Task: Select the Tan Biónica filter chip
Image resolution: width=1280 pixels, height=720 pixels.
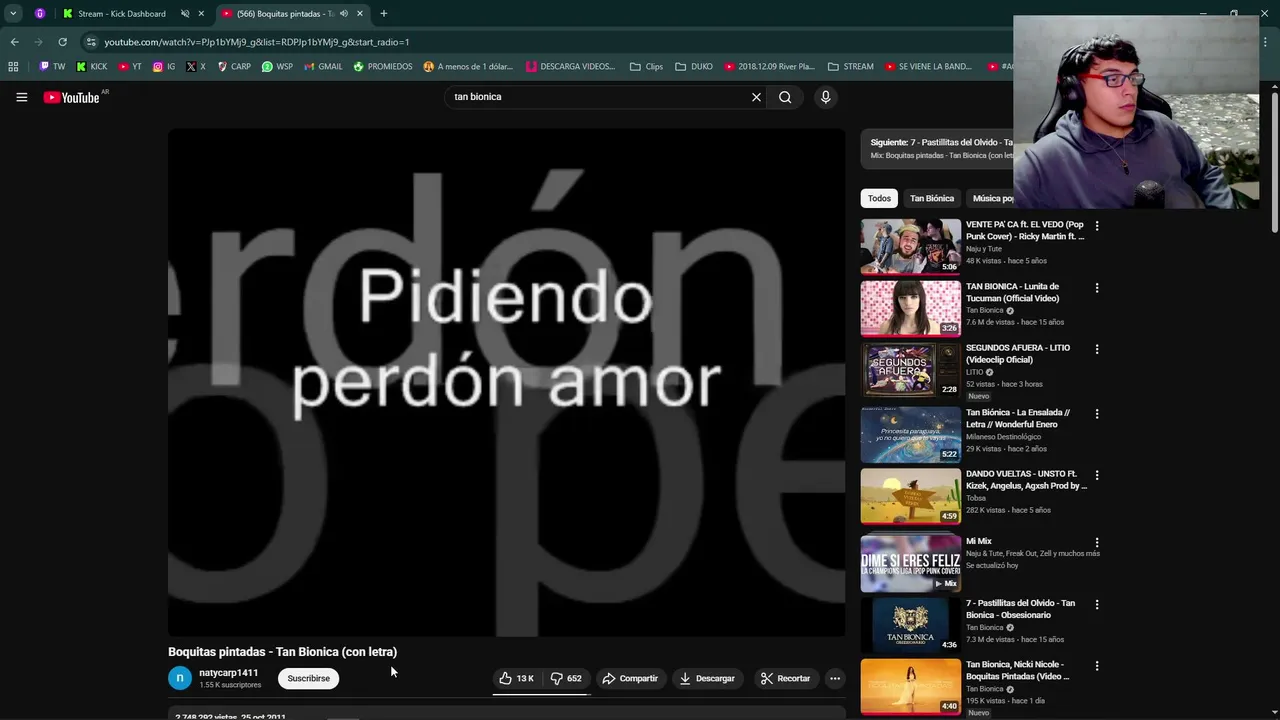Action: pyautogui.click(x=932, y=198)
